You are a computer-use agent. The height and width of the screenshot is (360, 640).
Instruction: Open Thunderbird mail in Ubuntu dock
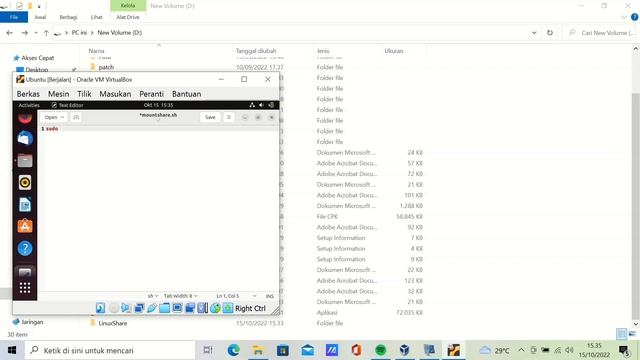tap(25, 138)
